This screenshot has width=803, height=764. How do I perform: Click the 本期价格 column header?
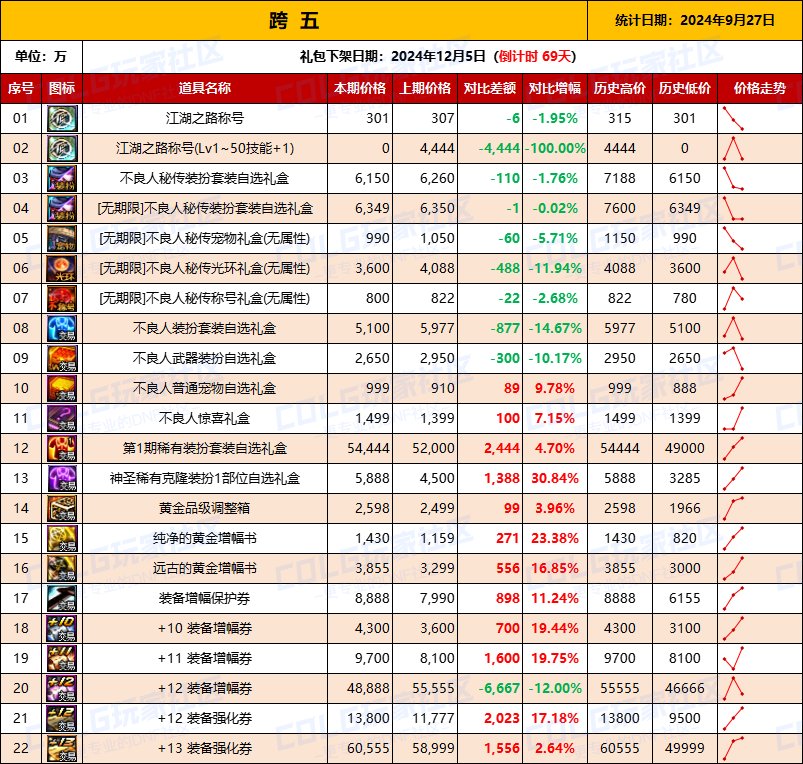pyautogui.click(x=360, y=89)
